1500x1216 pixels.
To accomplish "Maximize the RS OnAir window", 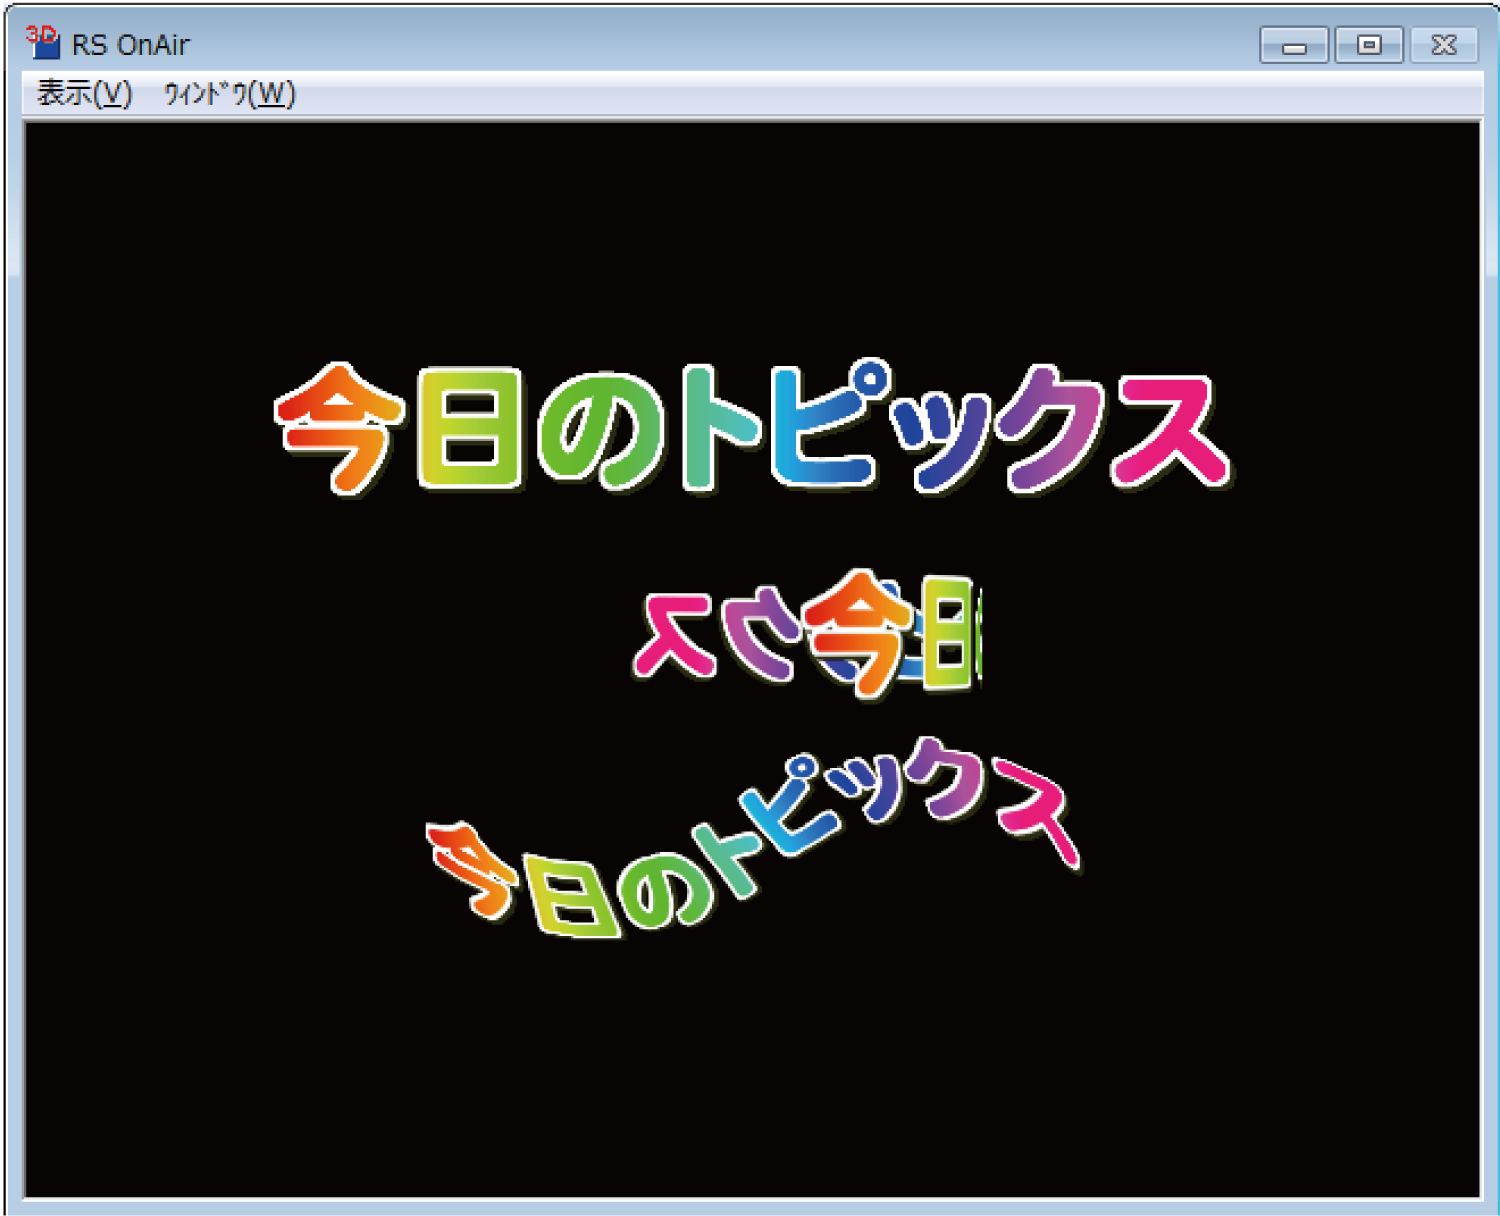I will click(1369, 45).
